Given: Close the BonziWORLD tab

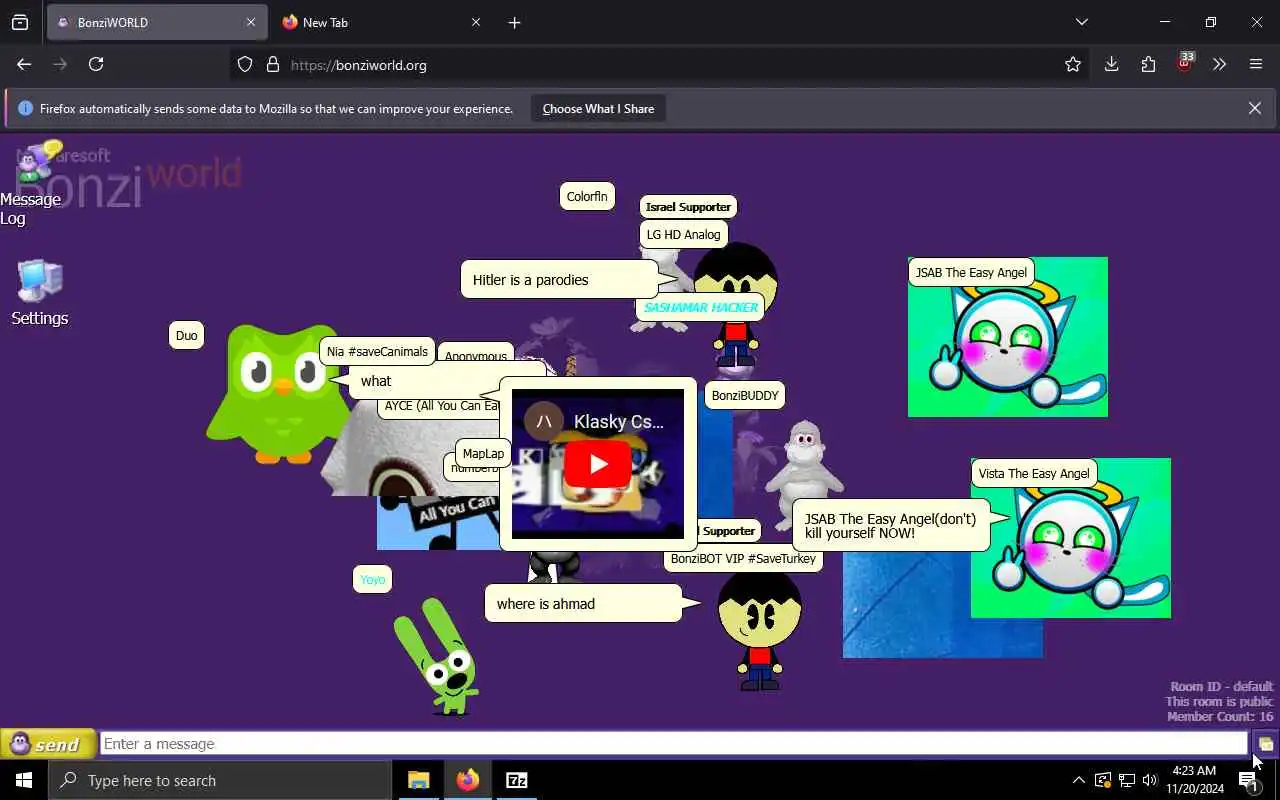Looking at the screenshot, I should coord(251,22).
